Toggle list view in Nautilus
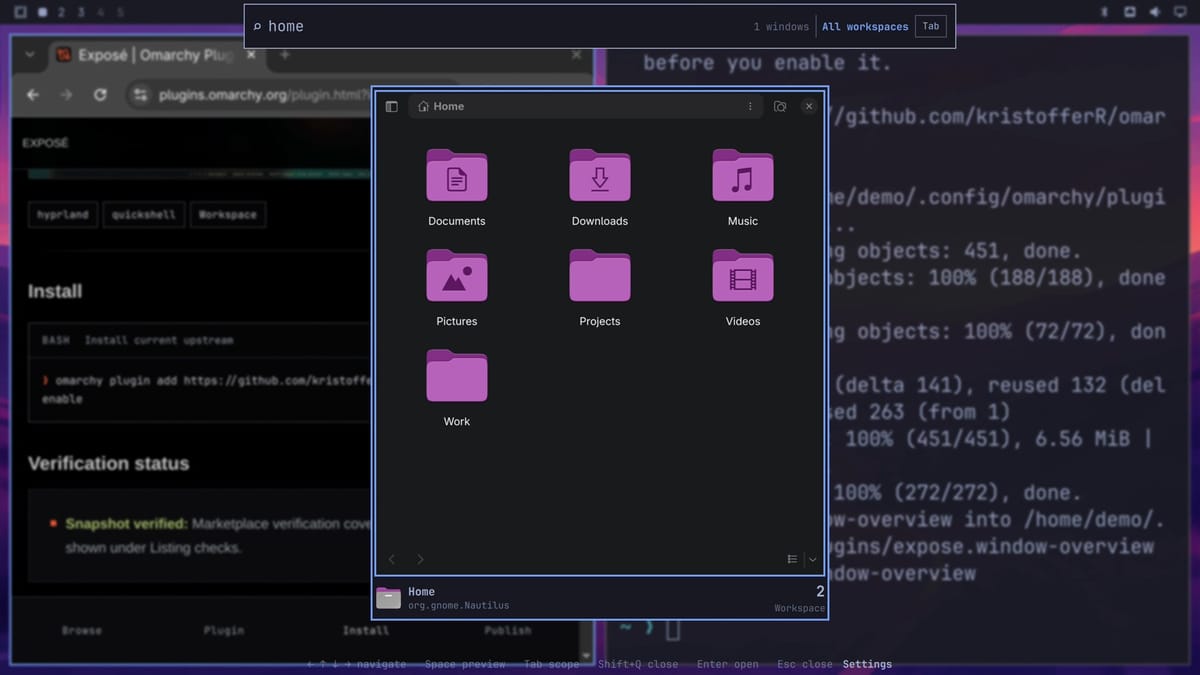 pyautogui.click(x=792, y=559)
